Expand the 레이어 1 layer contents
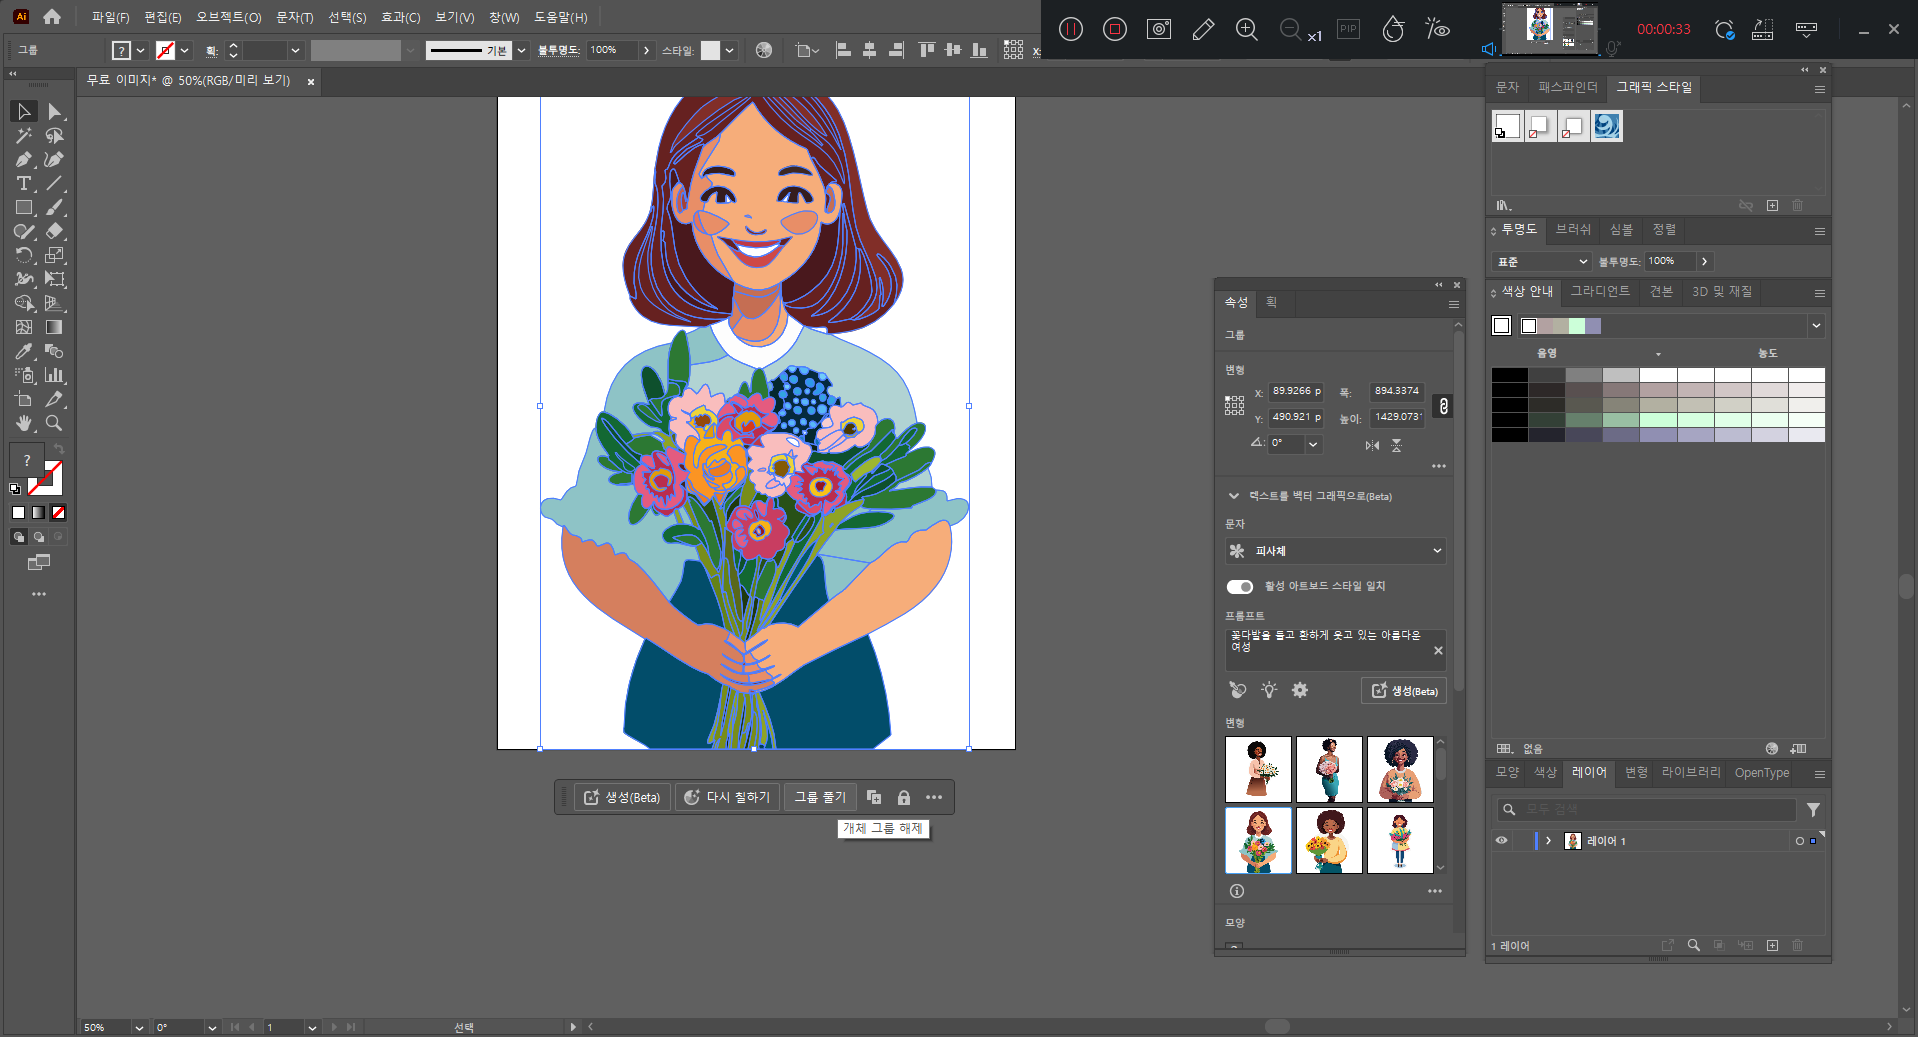The image size is (1918, 1037). tap(1549, 841)
